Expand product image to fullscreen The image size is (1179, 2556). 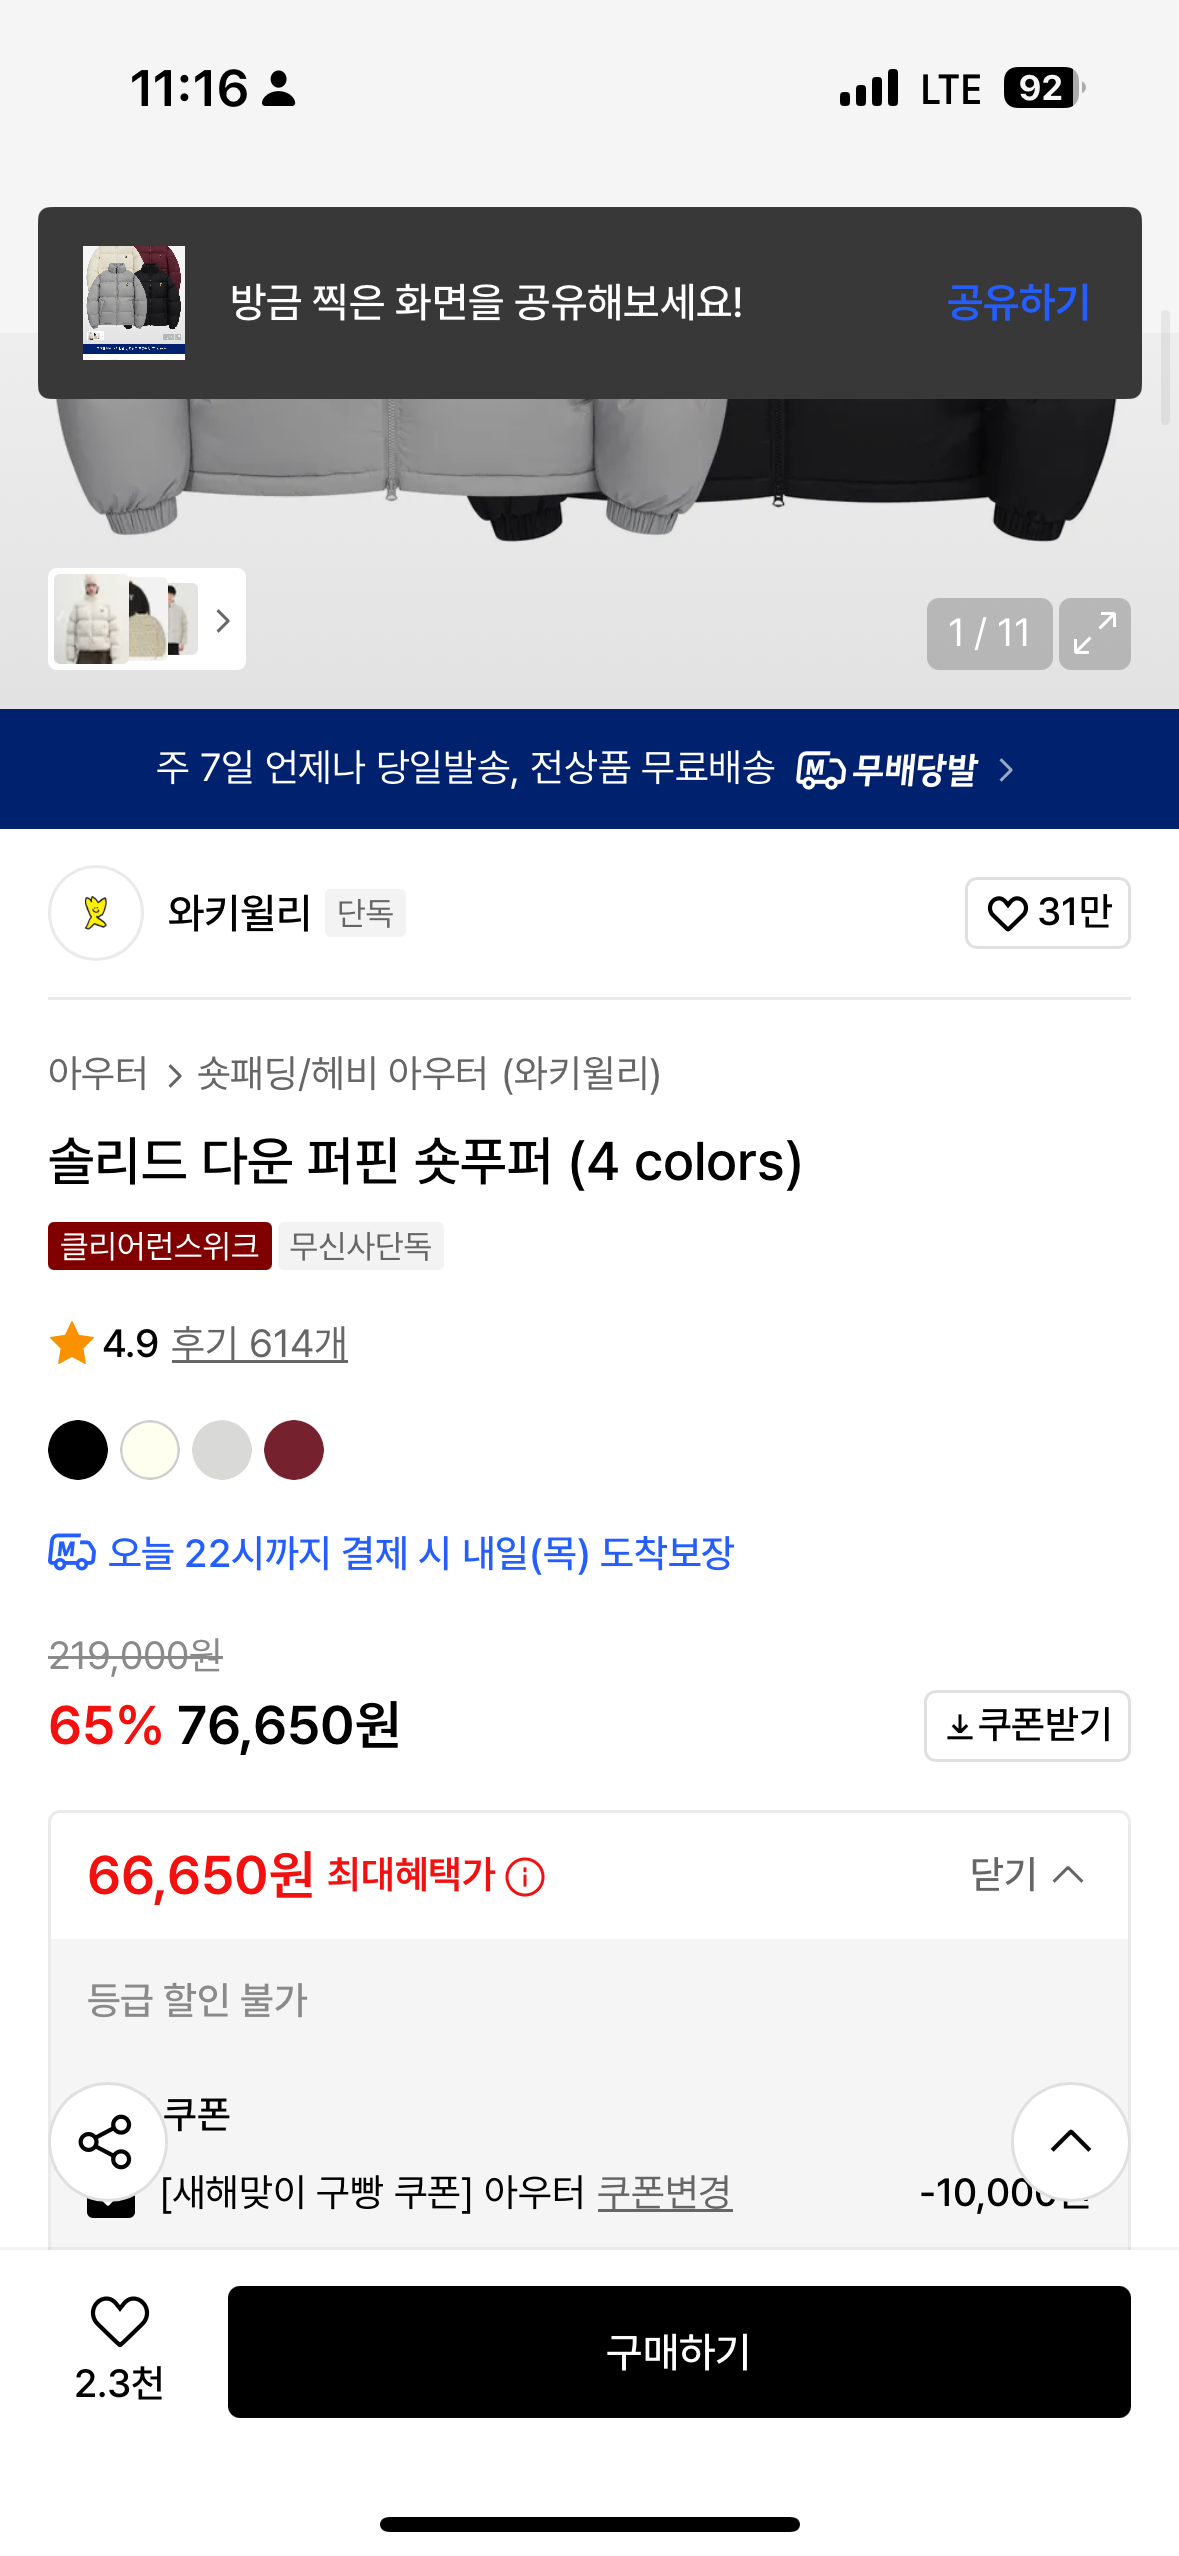1094,633
